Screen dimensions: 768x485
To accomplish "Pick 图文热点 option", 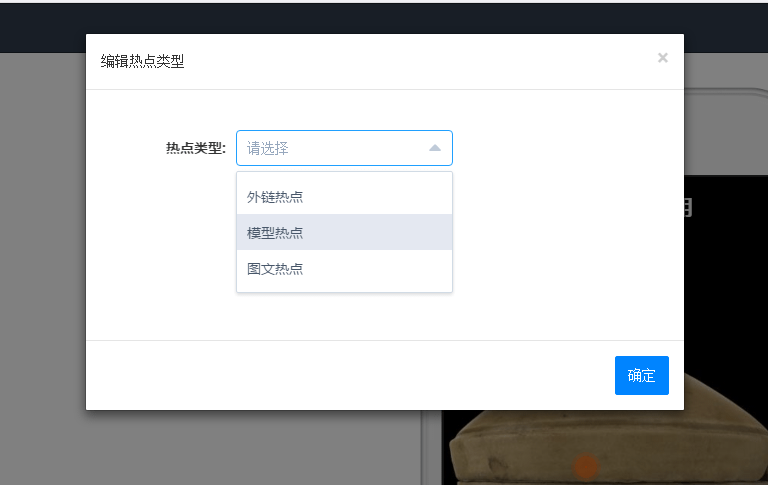I will (x=344, y=268).
